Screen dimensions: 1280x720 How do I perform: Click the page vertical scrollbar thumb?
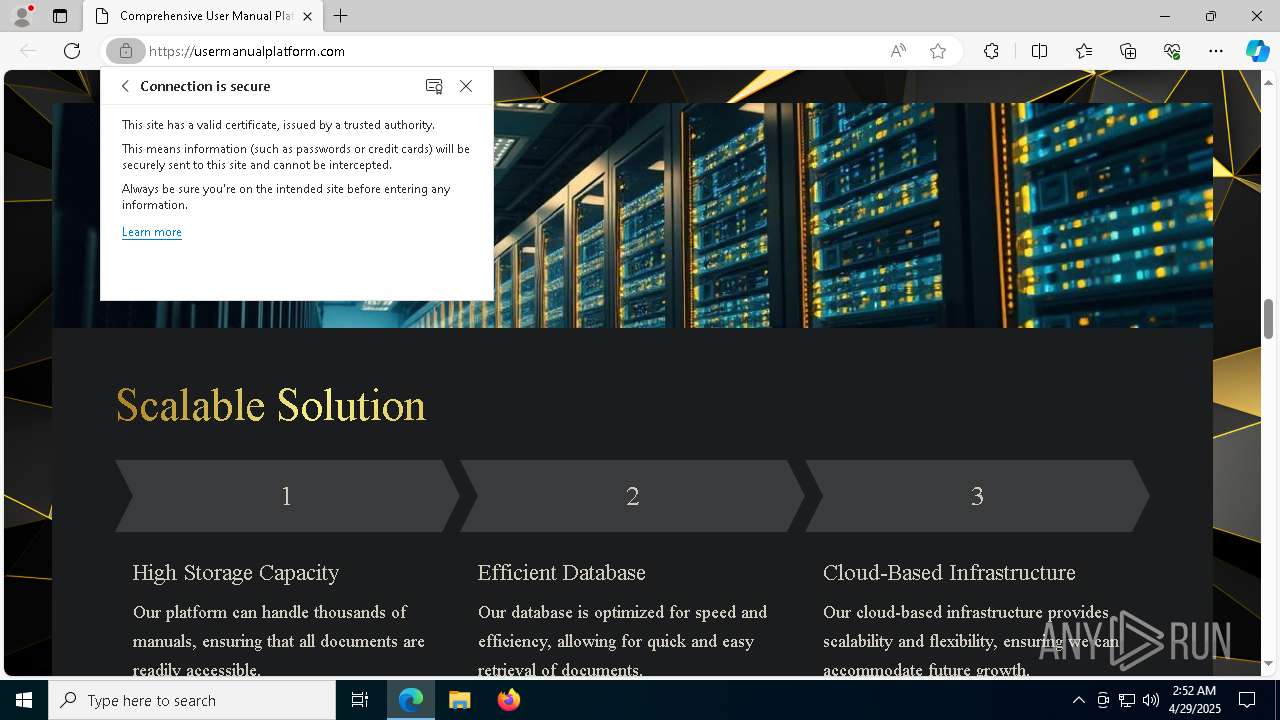click(1268, 319)
